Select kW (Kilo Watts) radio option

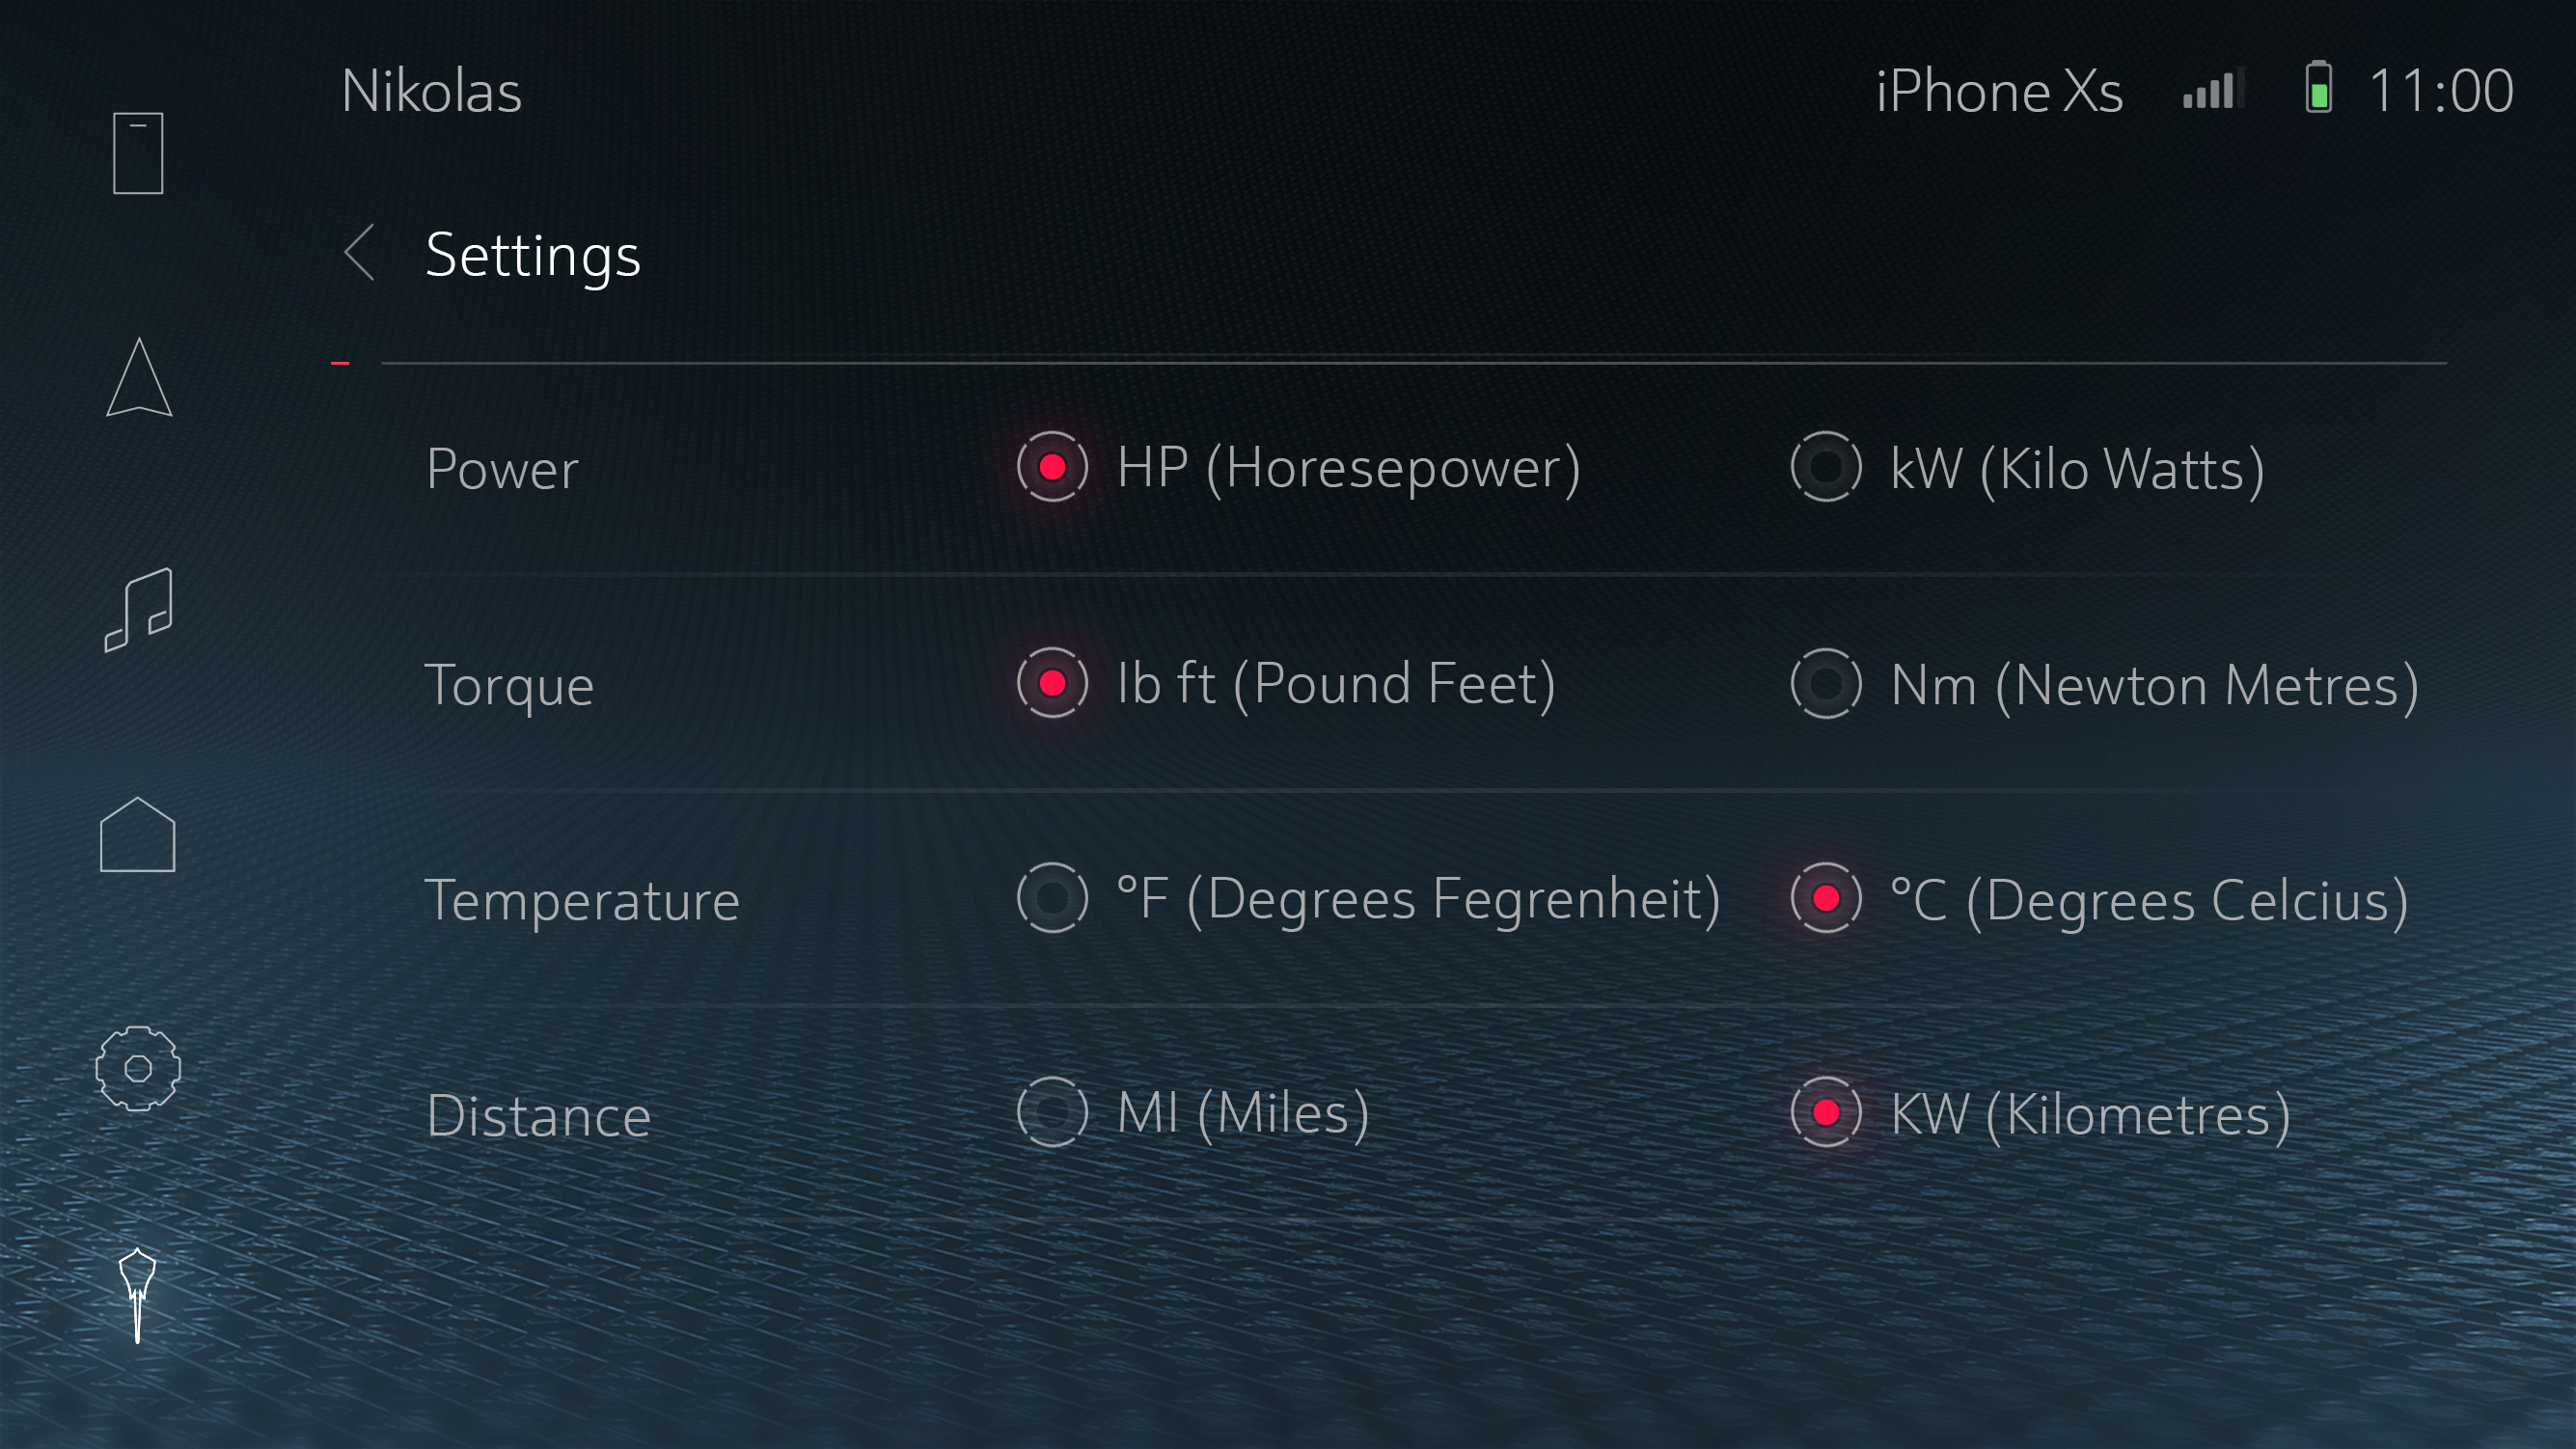(1826, 467)
